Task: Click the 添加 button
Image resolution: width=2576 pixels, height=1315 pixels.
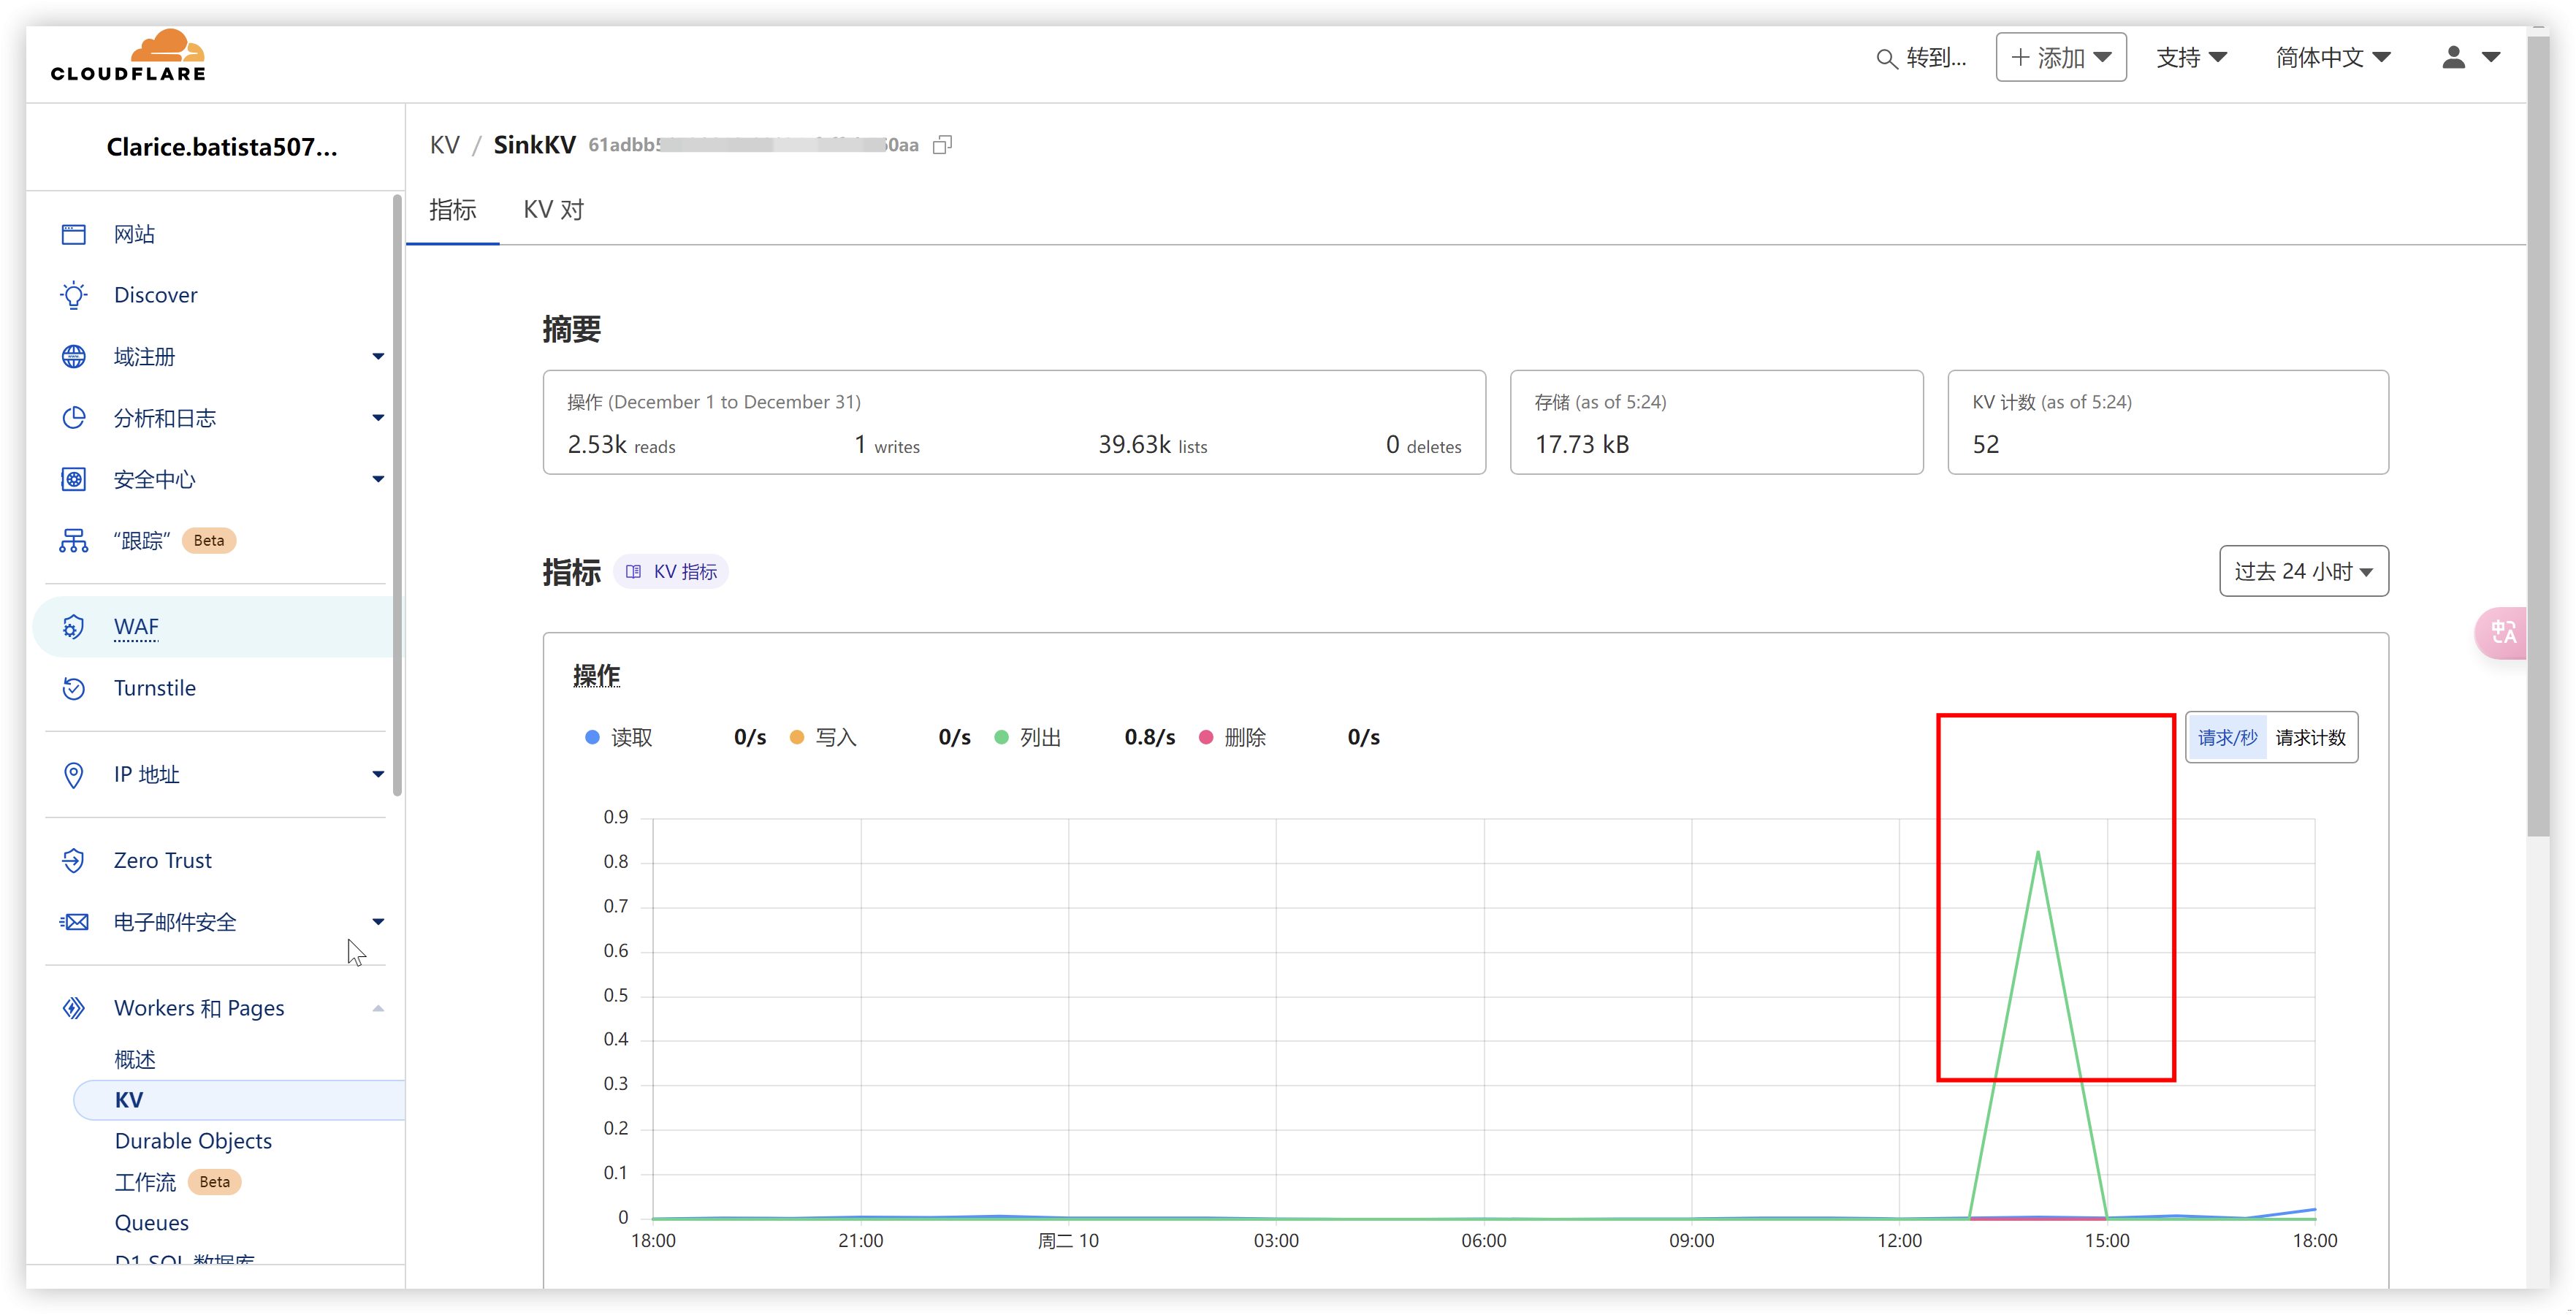Action: pyautogui.click(x=2060, y=58)
